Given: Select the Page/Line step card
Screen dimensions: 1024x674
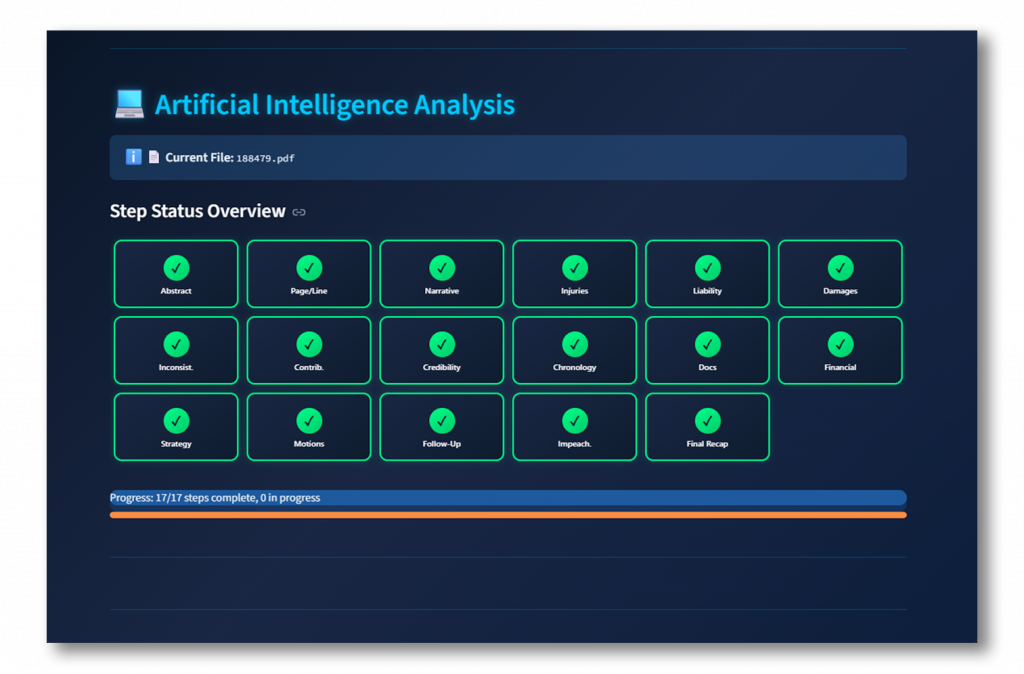Looking at the screenshot, I should pos(309,274).
